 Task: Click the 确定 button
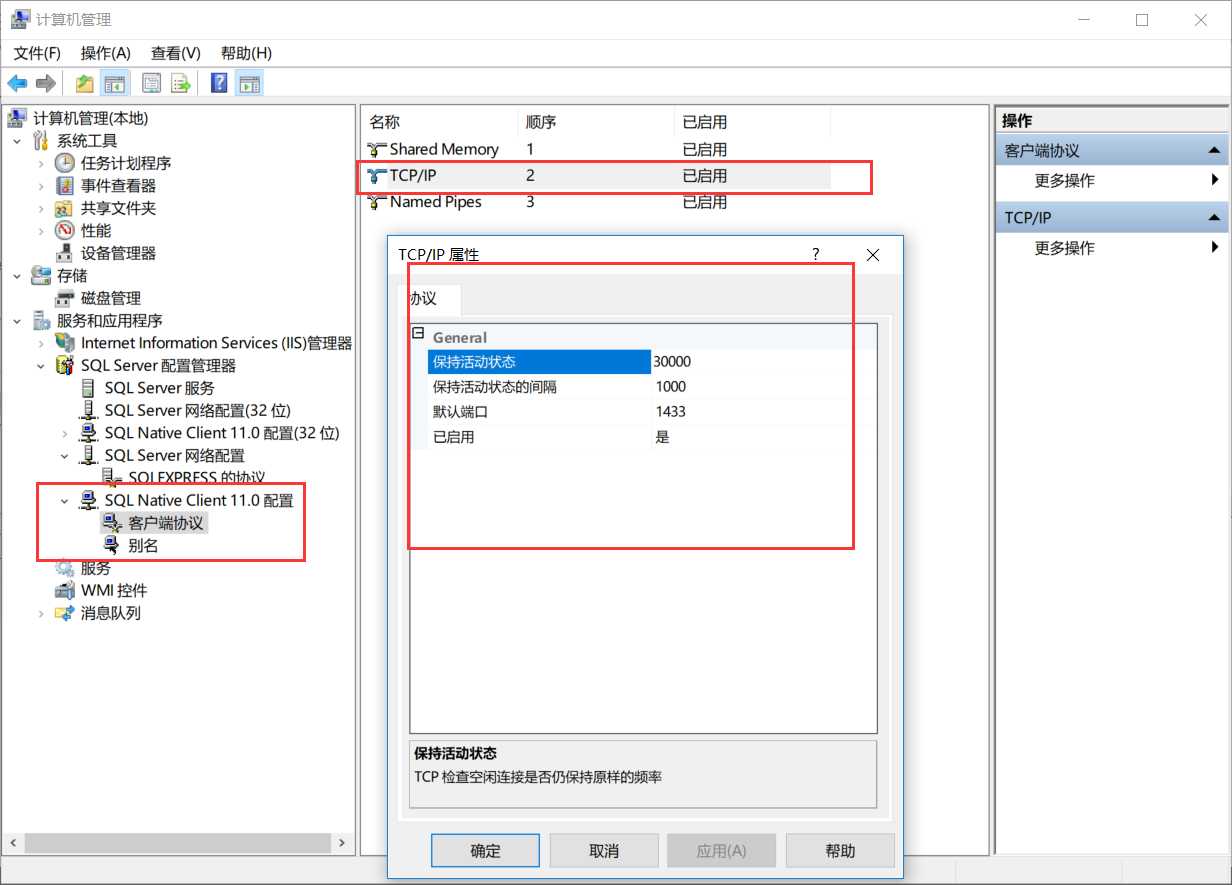tap(485, 851)
